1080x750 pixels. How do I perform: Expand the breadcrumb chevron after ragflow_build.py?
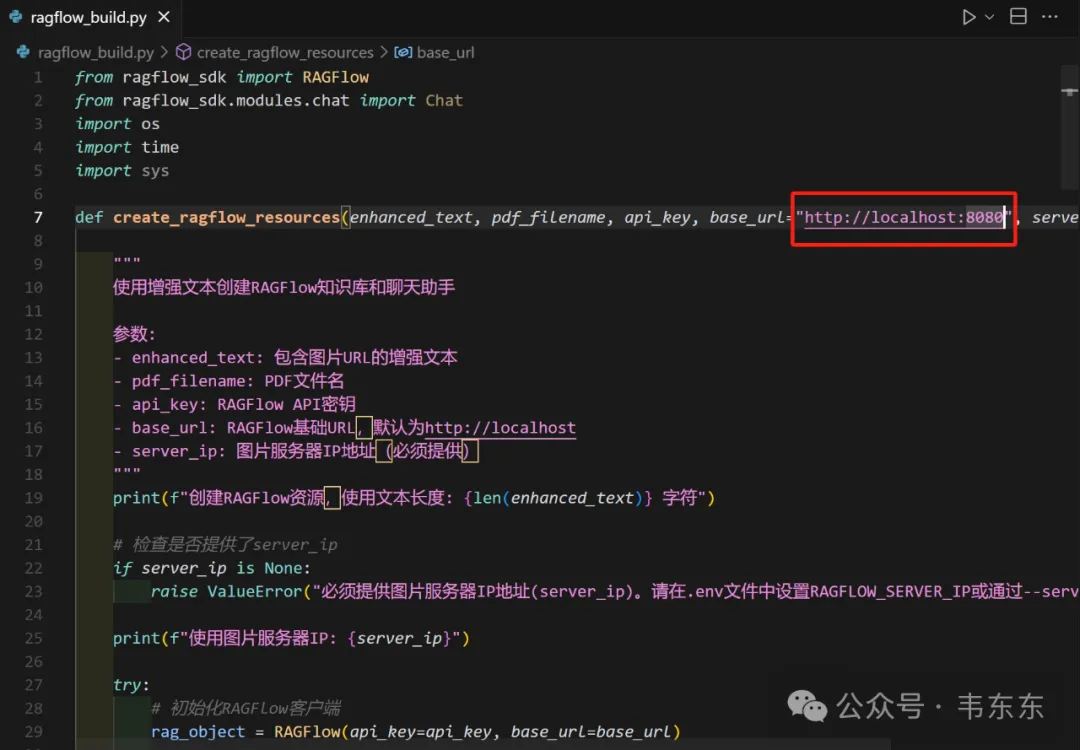[x=163, y=52]
